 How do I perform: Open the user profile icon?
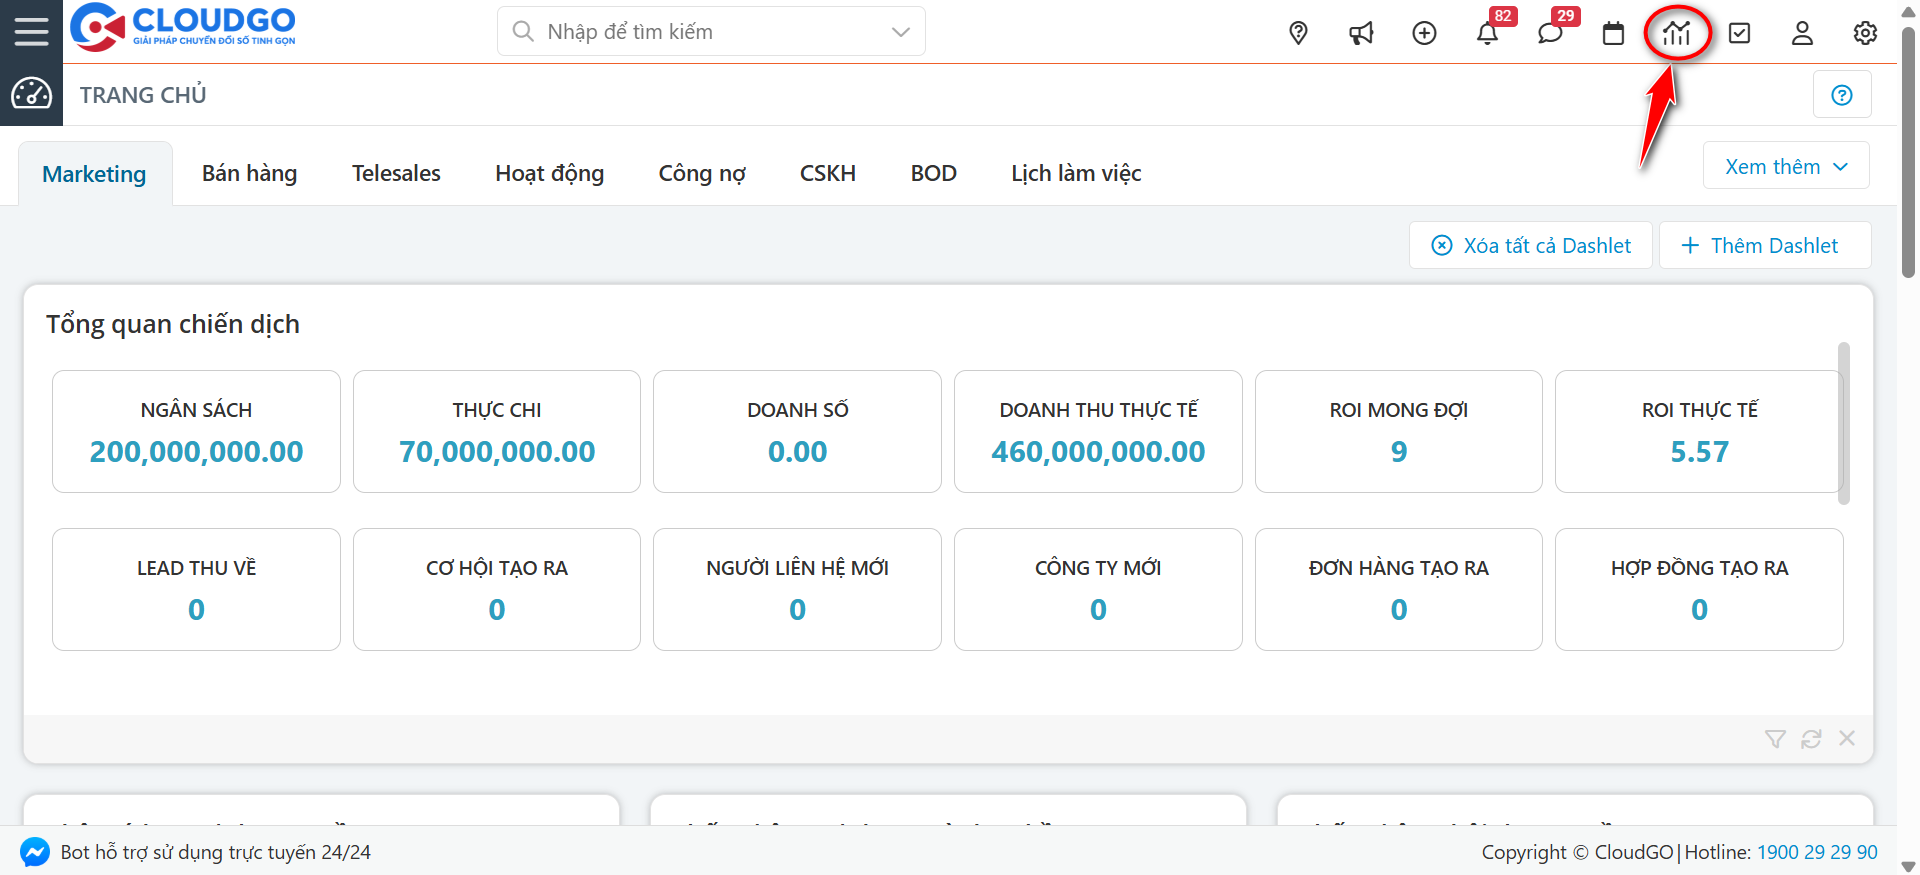coord(1802,33)
